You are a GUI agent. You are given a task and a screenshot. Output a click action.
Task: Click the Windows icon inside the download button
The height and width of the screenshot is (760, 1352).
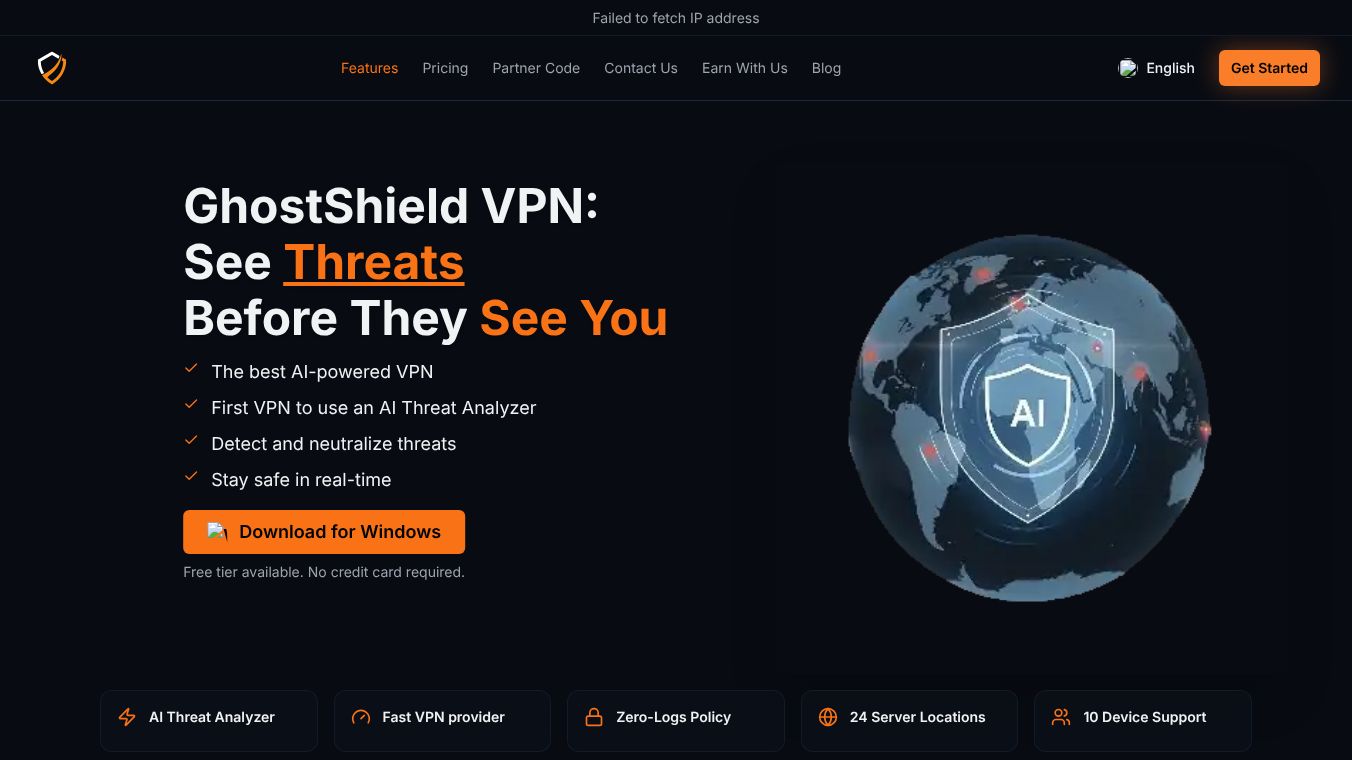218,532
